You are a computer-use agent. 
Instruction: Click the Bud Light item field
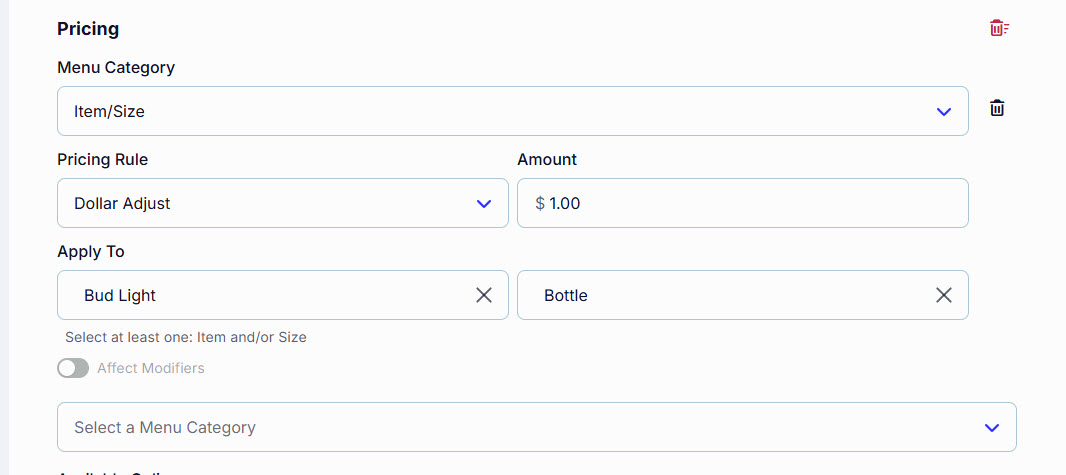283,295
